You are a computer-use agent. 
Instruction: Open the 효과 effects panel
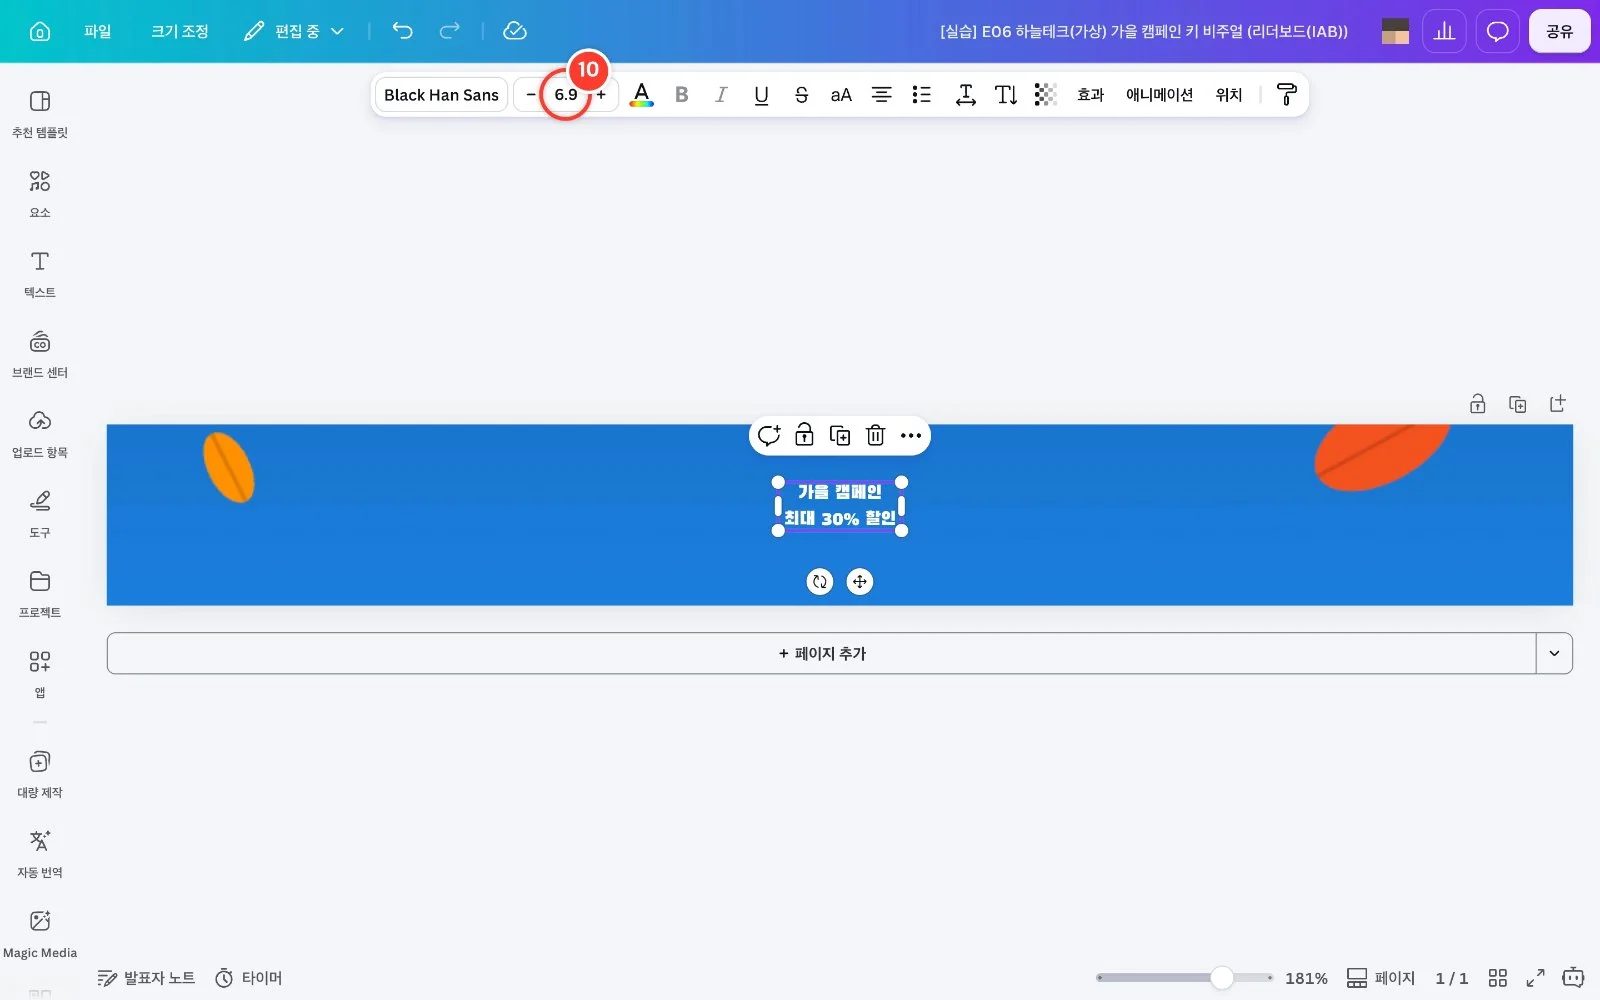[x=1090, y=95]
